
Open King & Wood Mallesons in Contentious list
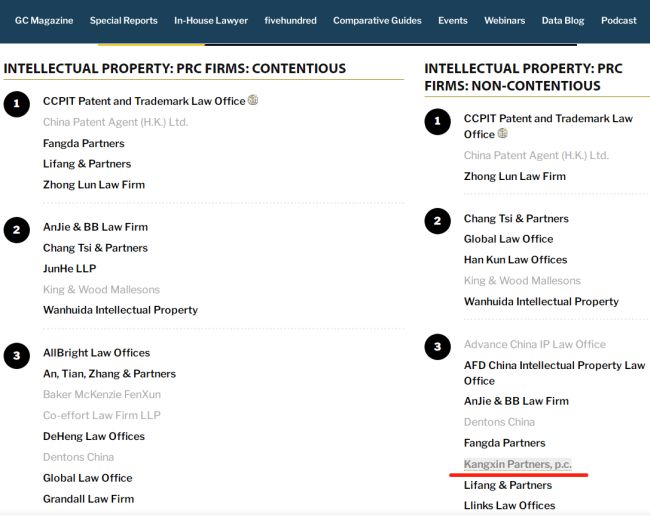[102, 289]
